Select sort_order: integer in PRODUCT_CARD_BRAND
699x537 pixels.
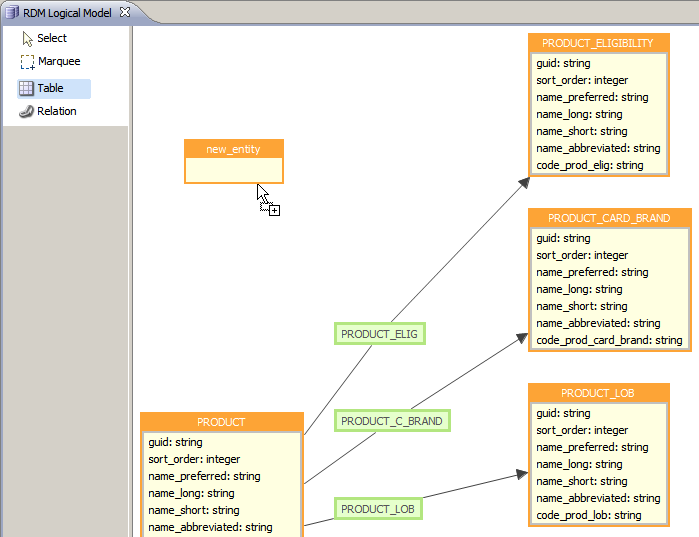(x=582, y=255)
